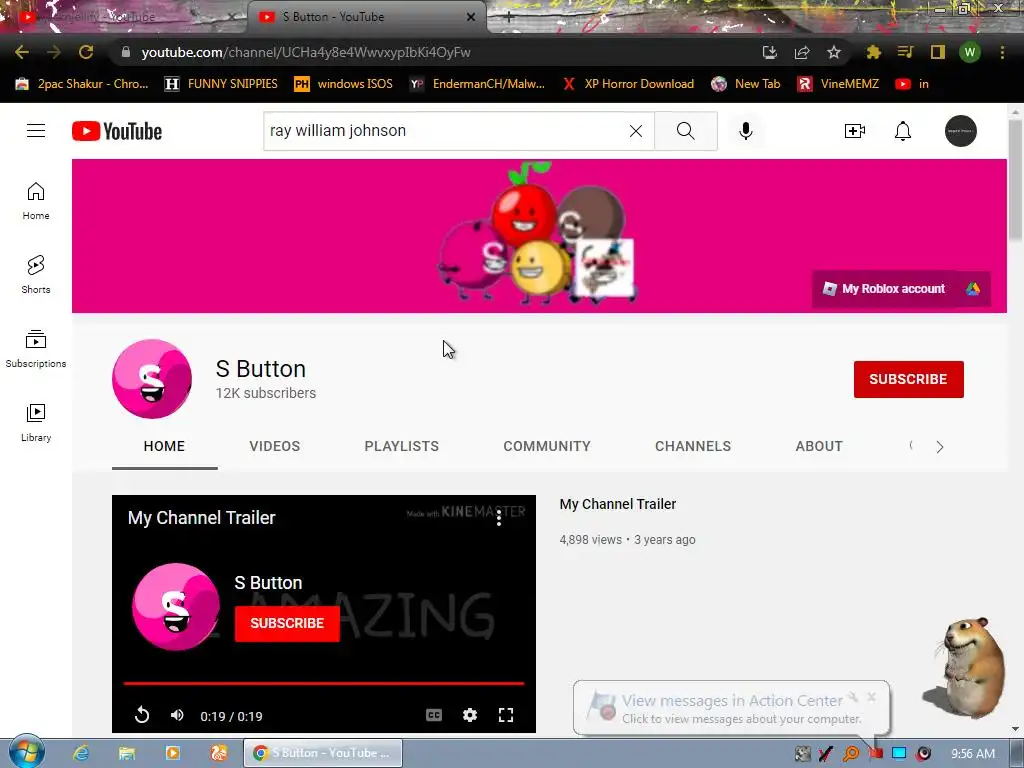Open the notifications bell
Image resolution: width=1024 pixels, height=768 pixels.
(x=903, y=131)
